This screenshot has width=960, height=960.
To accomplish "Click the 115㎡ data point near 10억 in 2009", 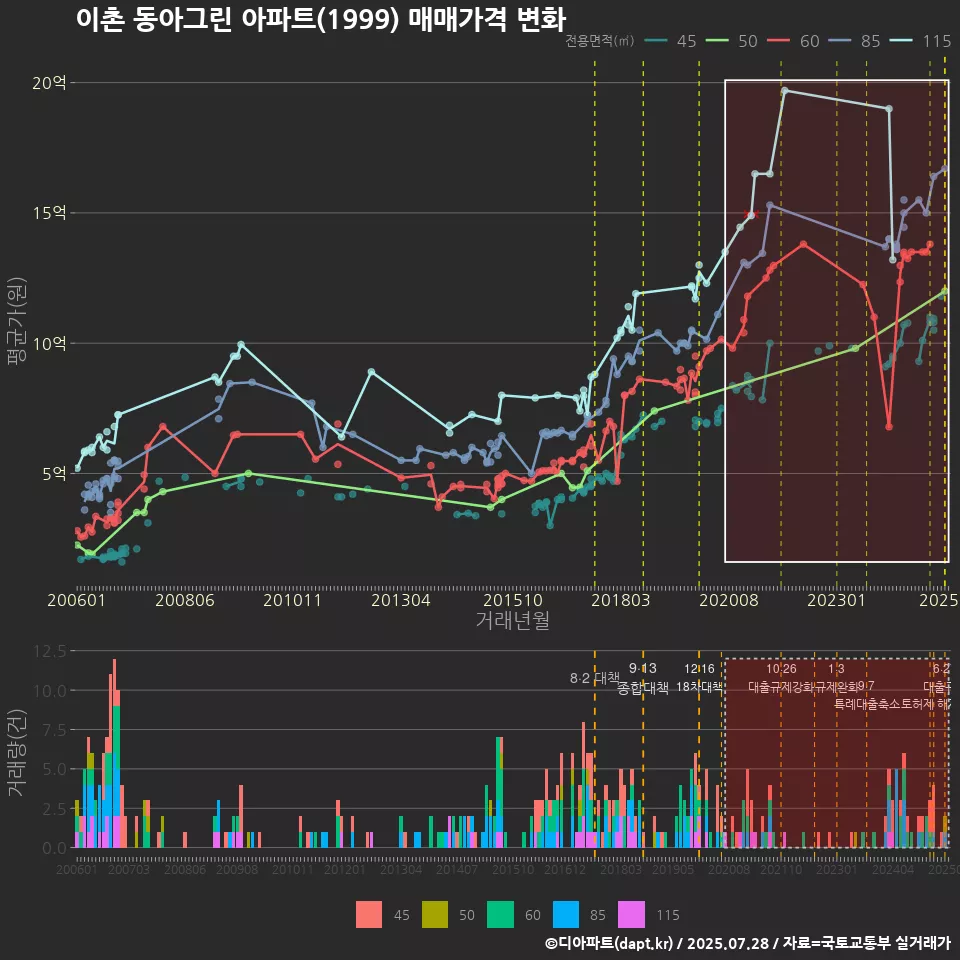I will click(241, 345).
